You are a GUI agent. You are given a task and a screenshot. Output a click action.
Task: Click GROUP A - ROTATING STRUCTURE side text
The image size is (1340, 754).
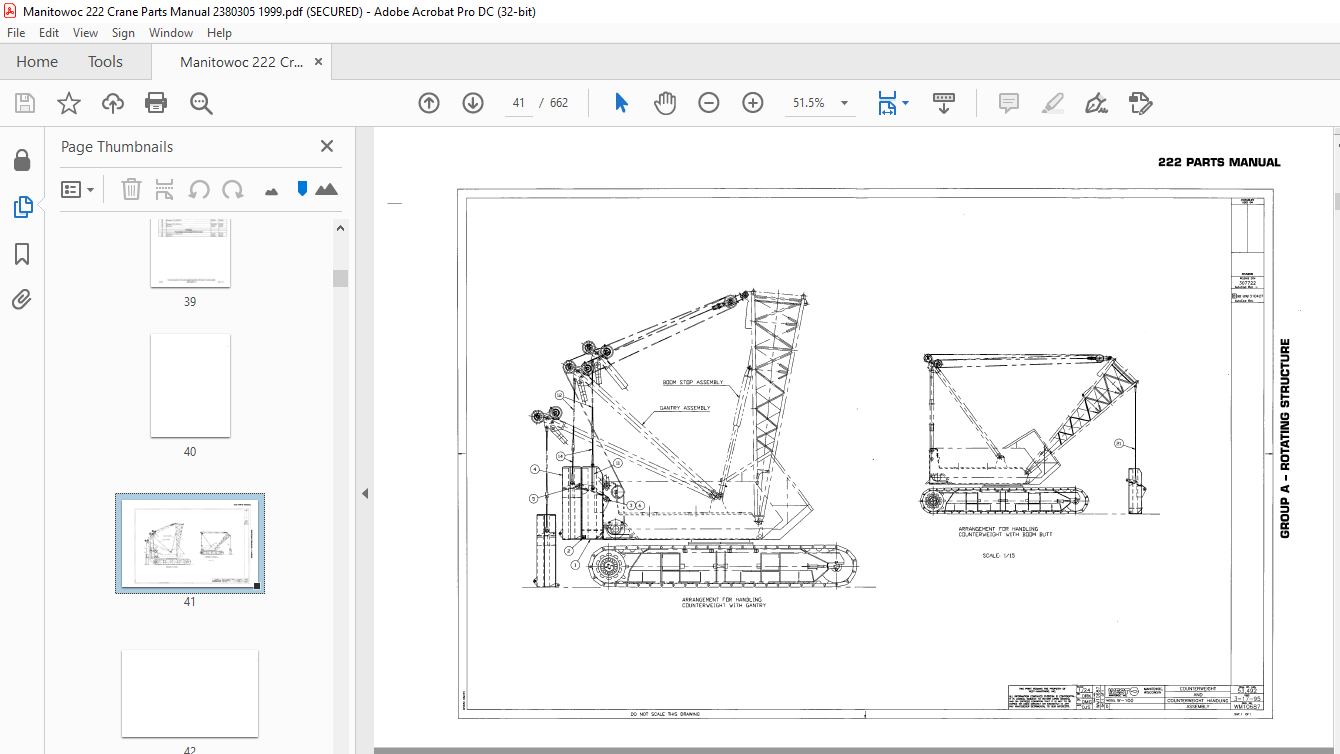pyautogui.click(x=1286, y=438)
